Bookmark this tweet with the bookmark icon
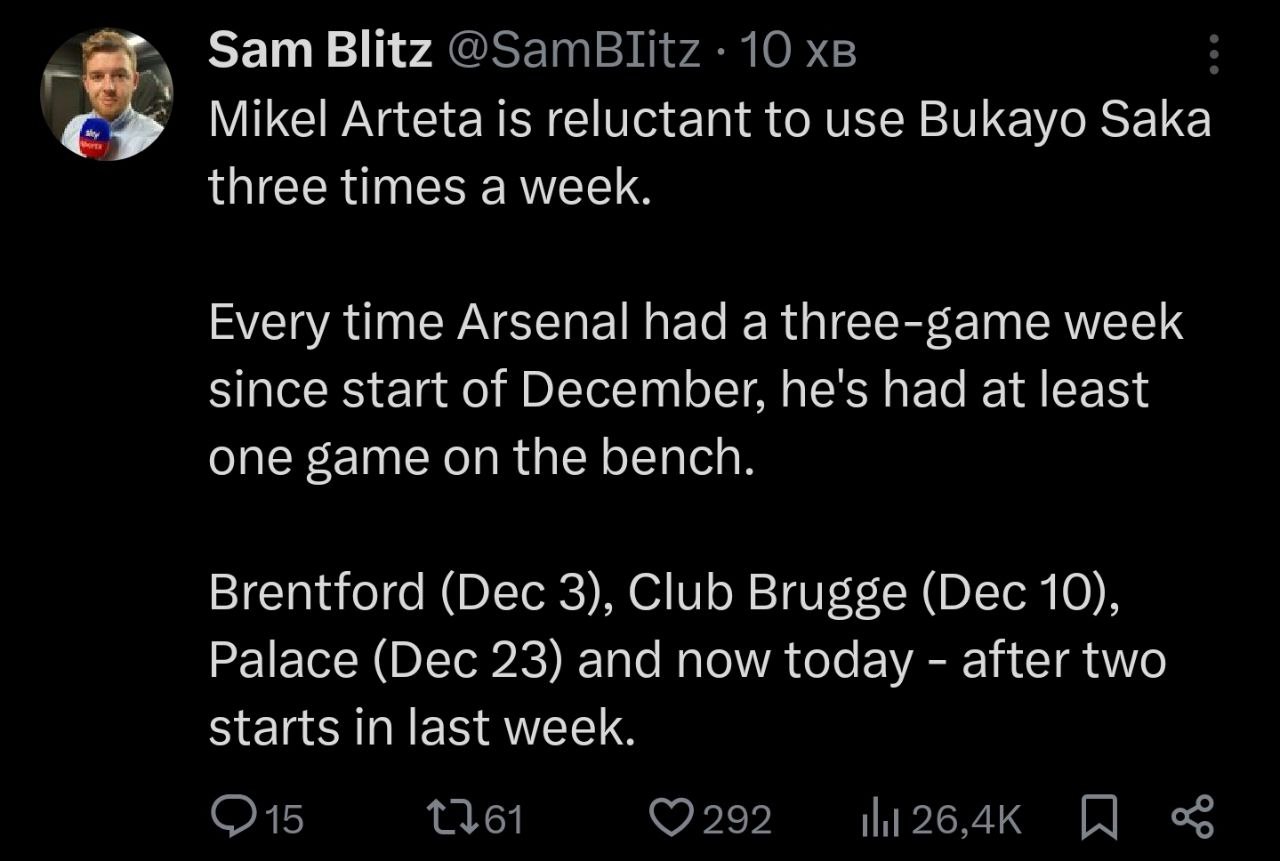Viewport: 1280px width, 861px height. point(1098,817)
